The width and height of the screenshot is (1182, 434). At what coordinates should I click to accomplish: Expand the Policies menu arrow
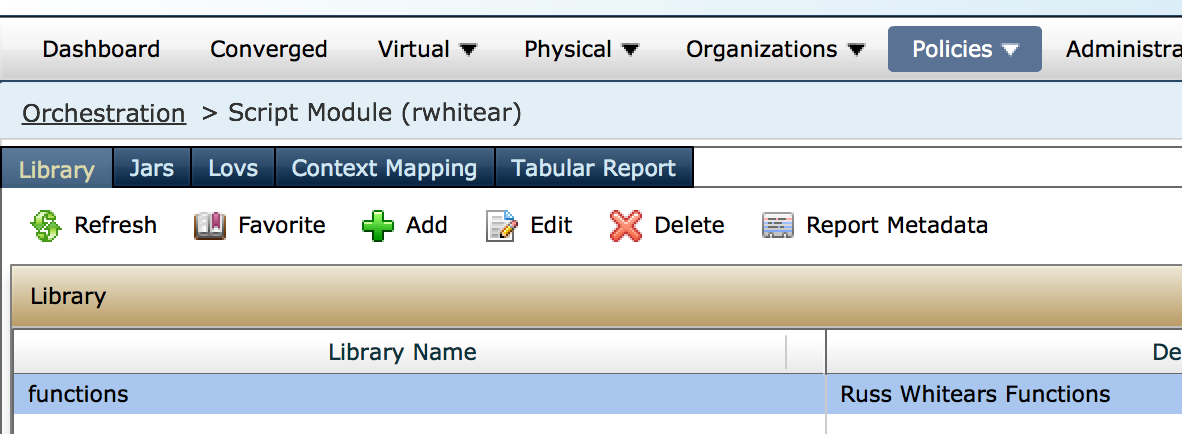tap(1010, 50)
